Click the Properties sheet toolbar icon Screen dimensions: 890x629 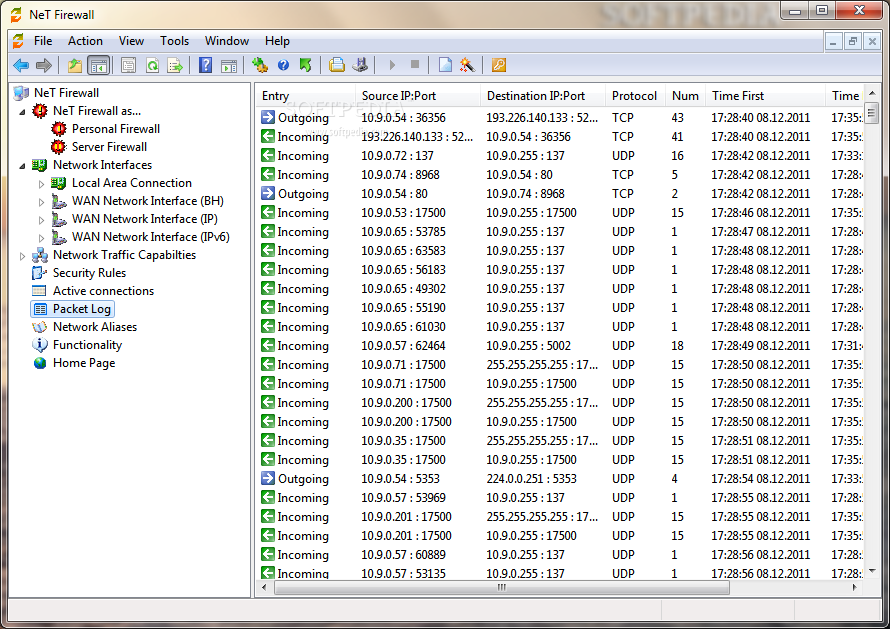pyautogui.click(x=128, y=65)
